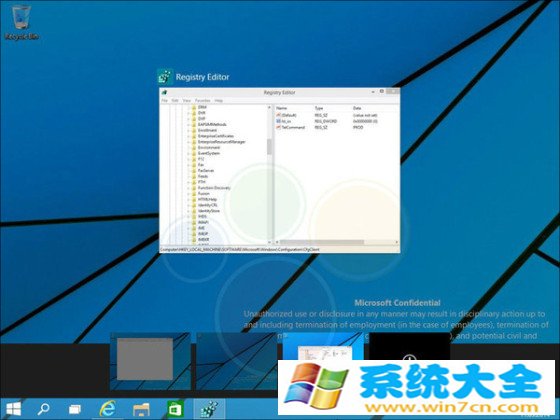Click the REG_DWORD type cell
This screenshot has height=420, width=560.
click(325, 121)
